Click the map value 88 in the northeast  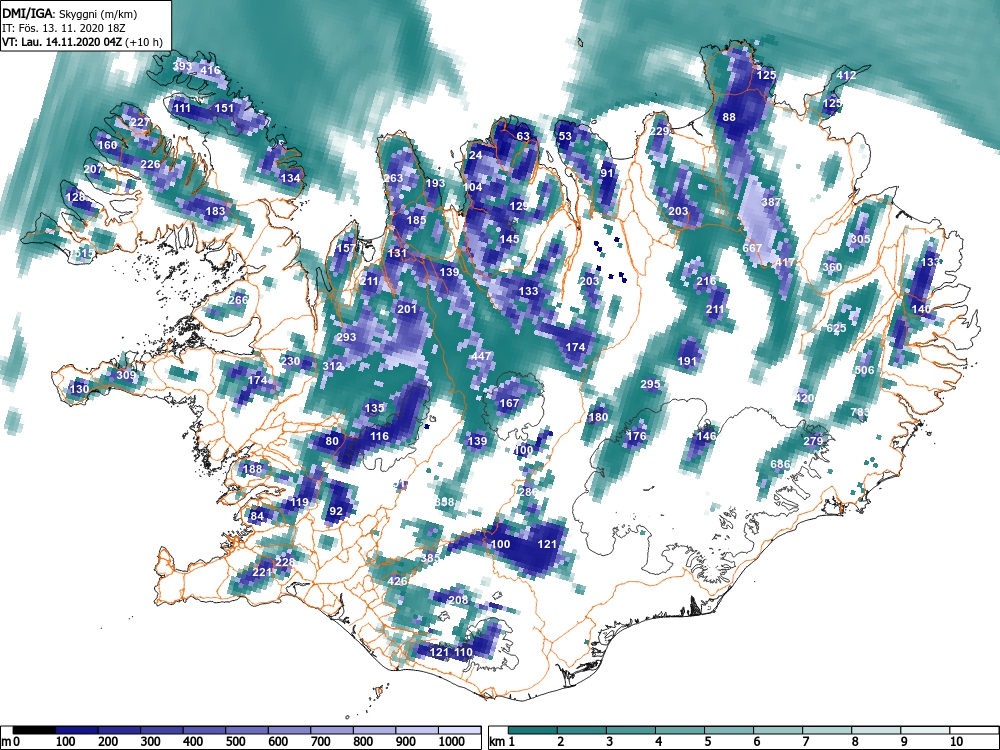coord(729,117)
